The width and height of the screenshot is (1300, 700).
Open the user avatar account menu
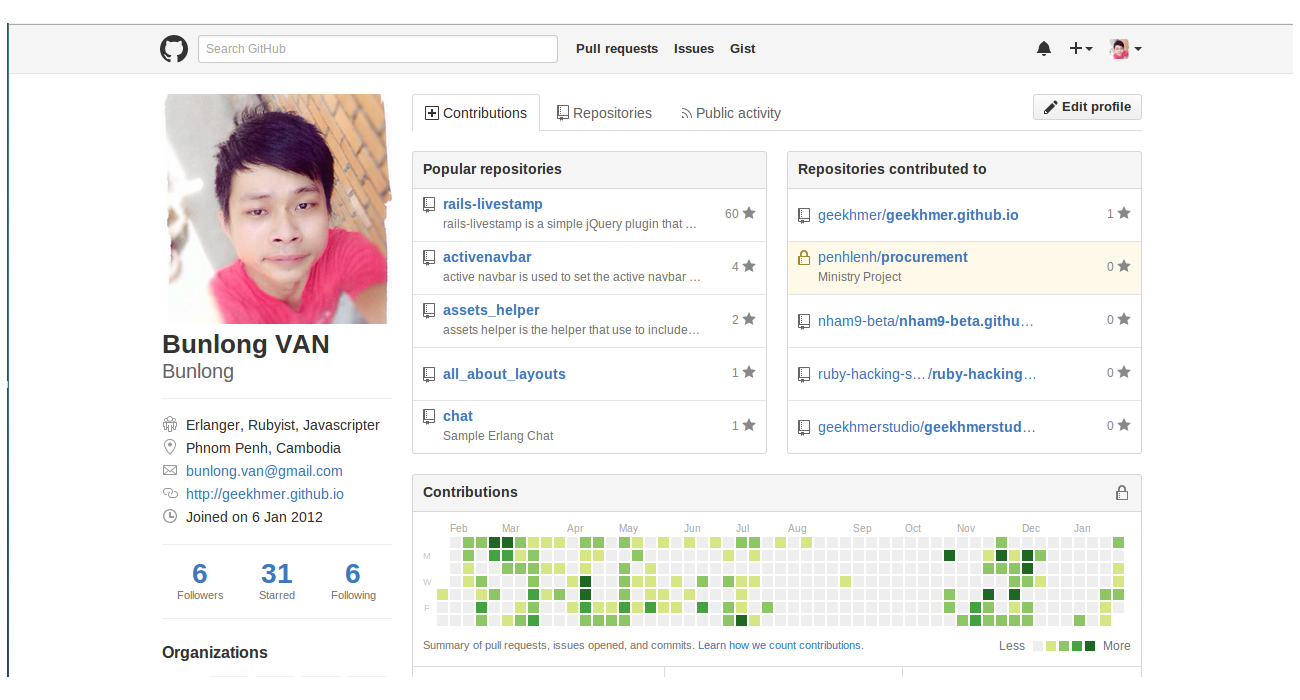(x=1125, y=48)
